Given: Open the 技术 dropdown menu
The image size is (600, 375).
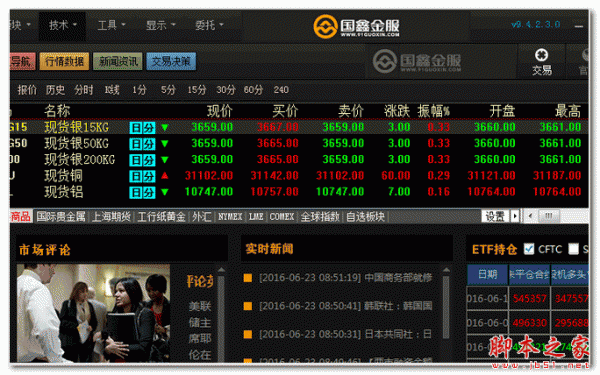Looking at the screenshot, I should (63, 25).
